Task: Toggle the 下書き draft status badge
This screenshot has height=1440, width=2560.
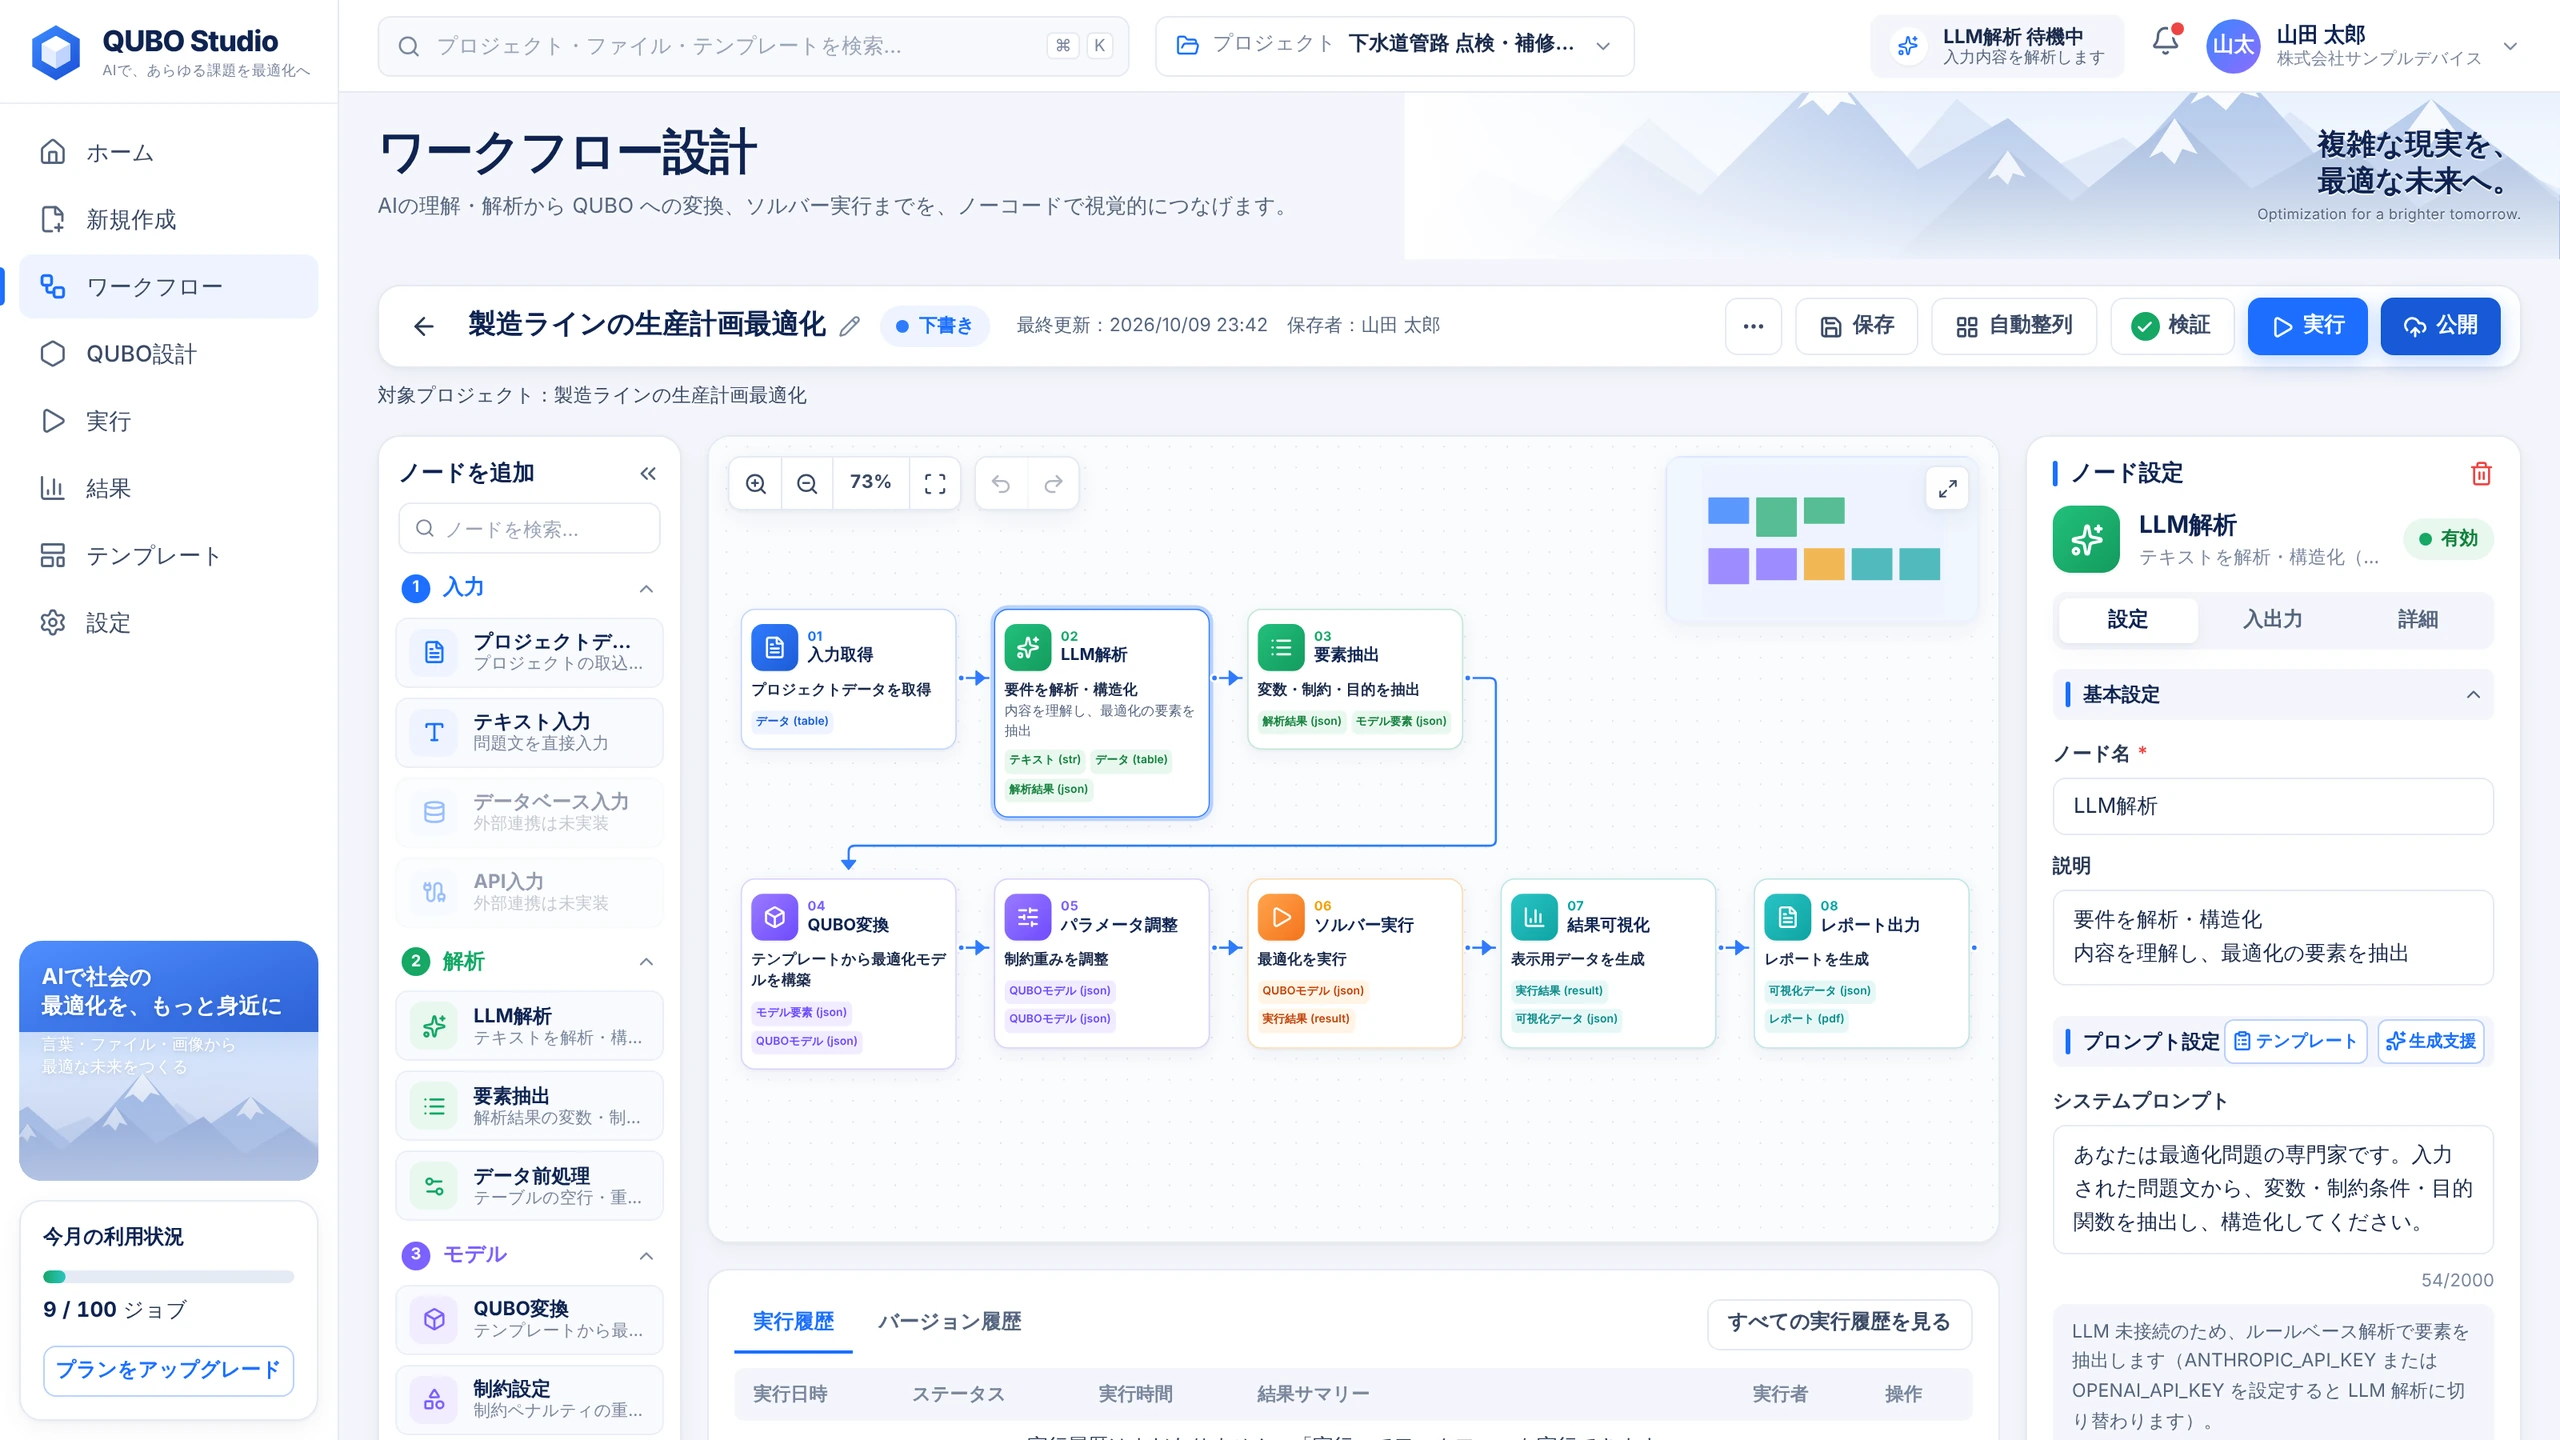Action: click(934, 326)
